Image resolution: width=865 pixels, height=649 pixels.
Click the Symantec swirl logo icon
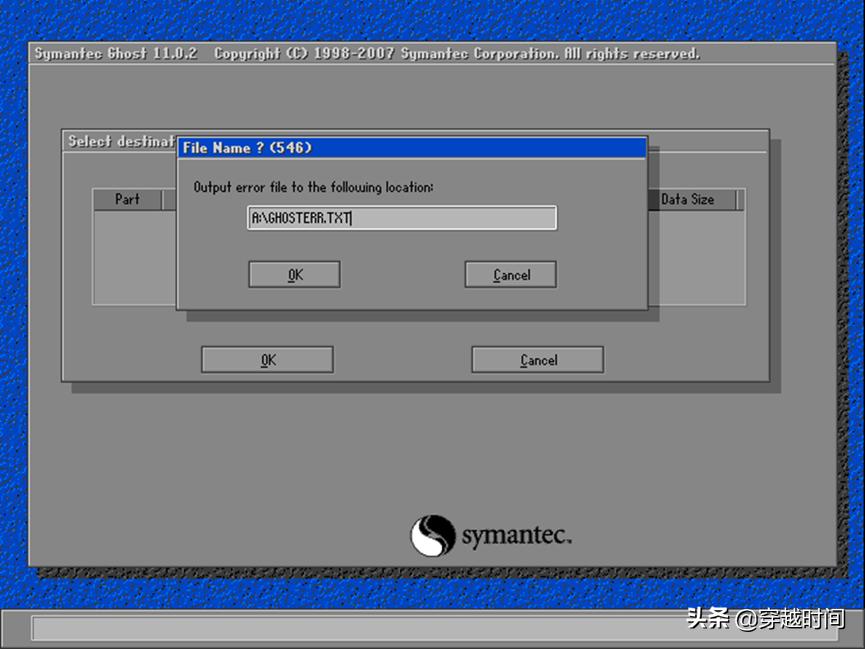(x=432, y=535)
